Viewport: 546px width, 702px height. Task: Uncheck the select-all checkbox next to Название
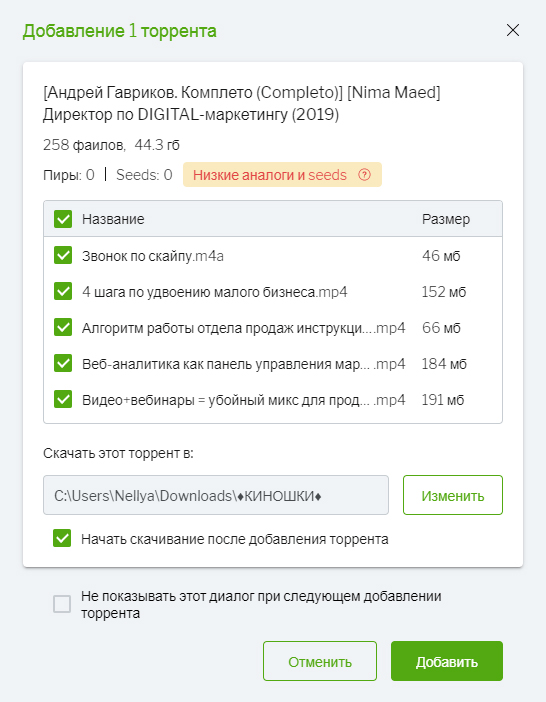click(63, 219)
